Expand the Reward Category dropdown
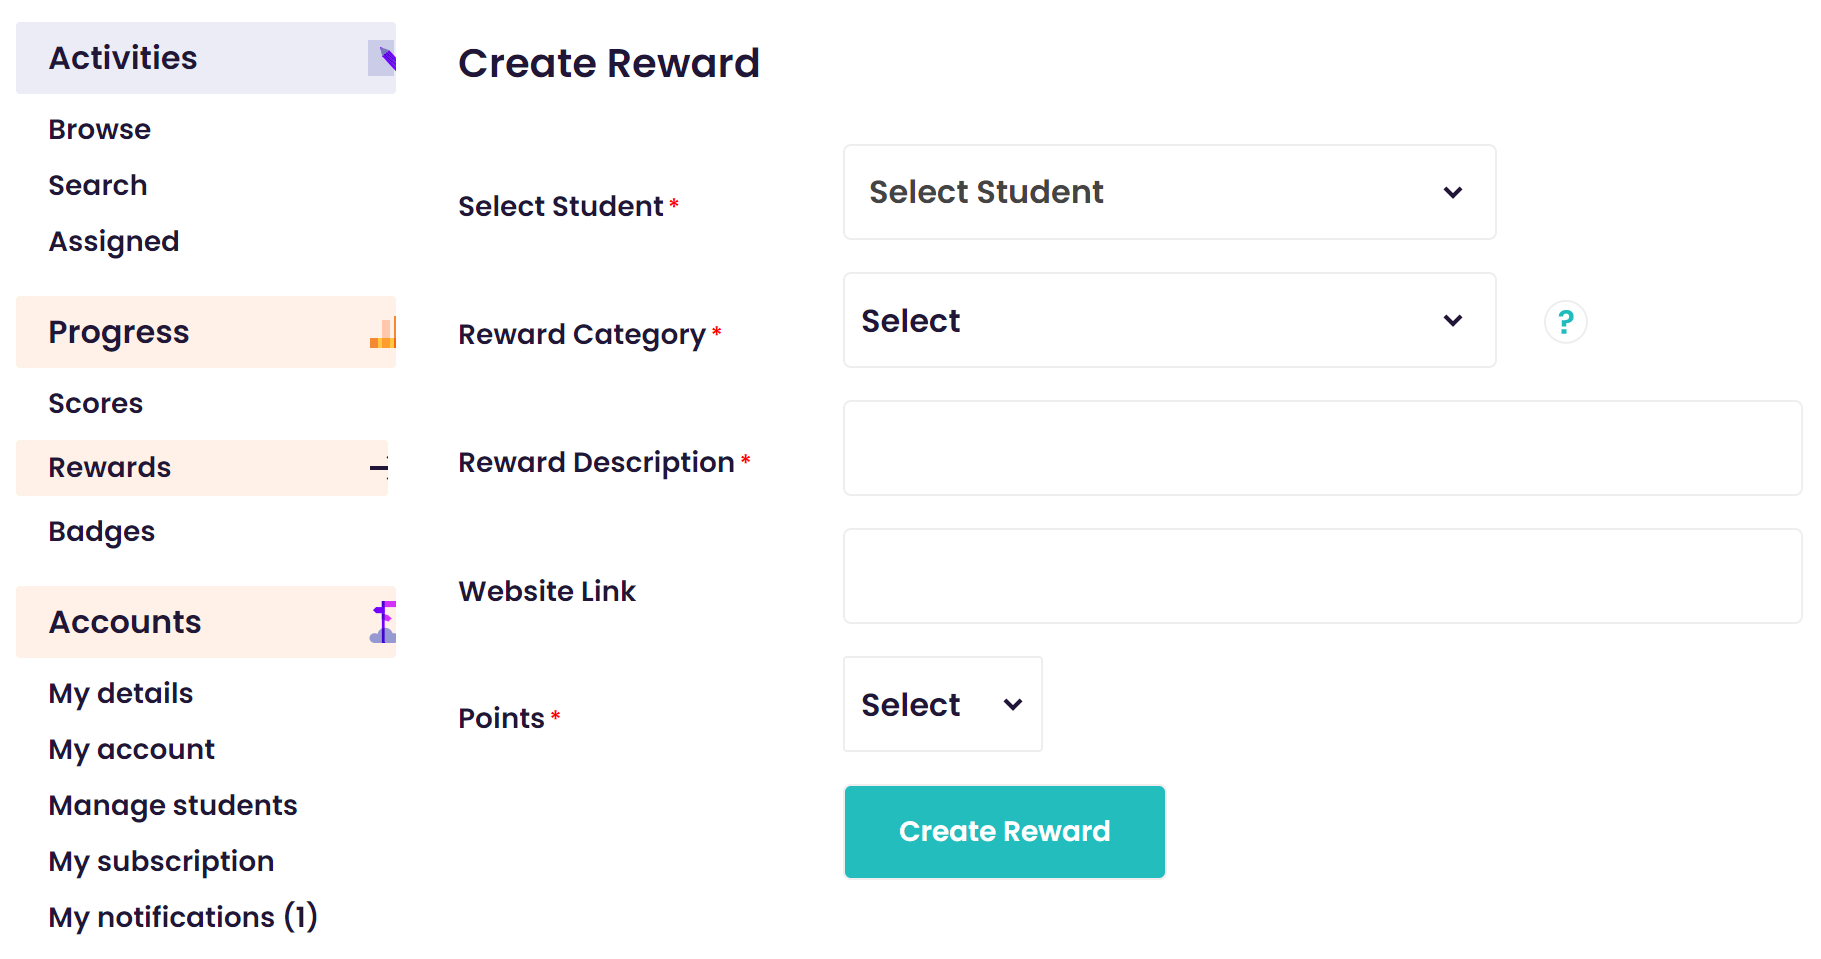The width and height of the screenshot is (1821, 959). click(1169, 320)
